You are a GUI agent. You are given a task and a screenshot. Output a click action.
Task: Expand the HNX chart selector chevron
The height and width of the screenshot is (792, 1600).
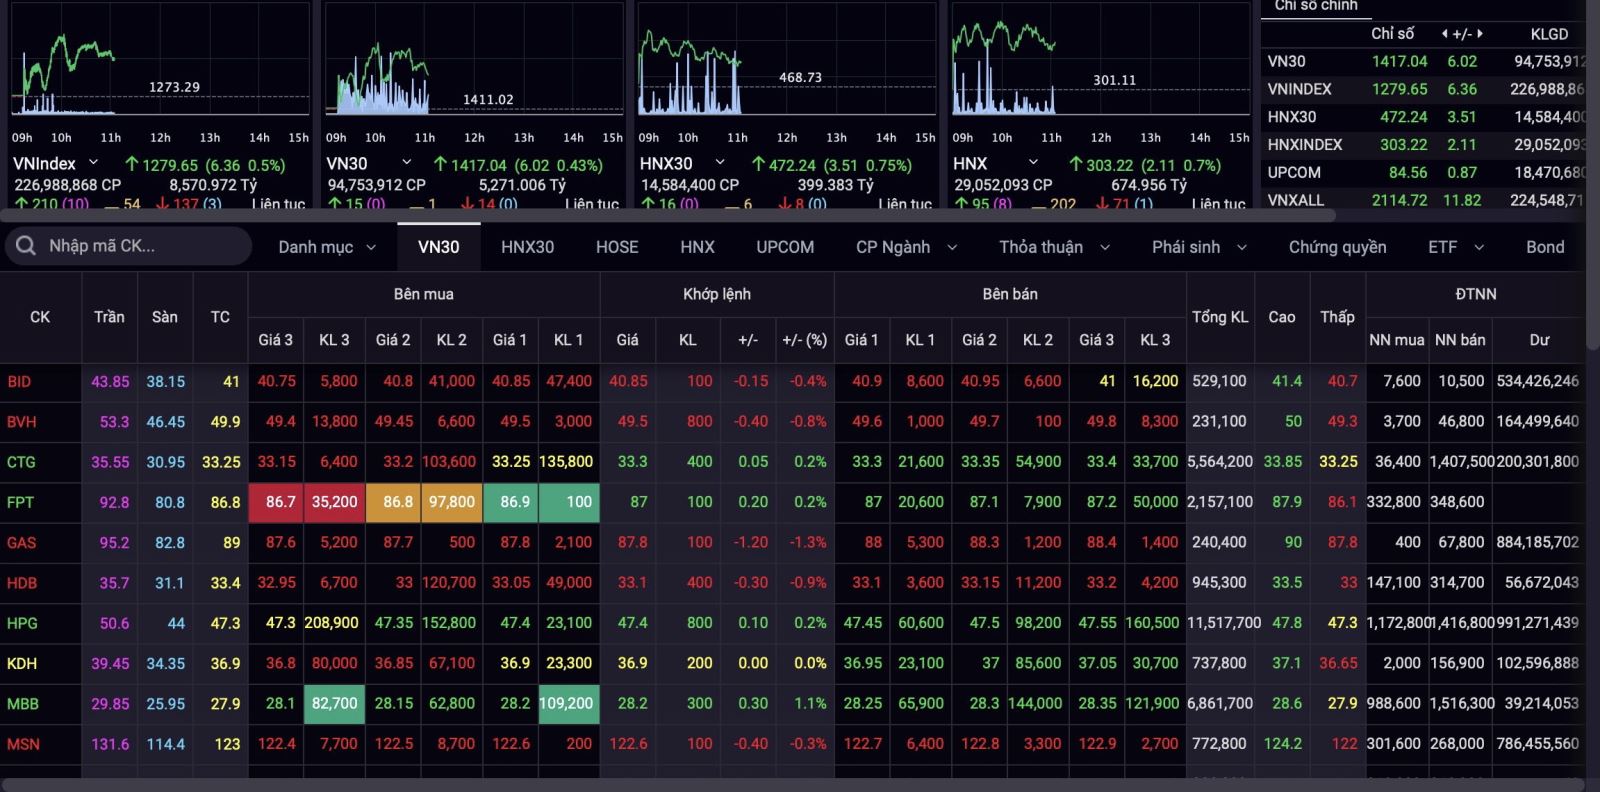[x=1033, y=162]
